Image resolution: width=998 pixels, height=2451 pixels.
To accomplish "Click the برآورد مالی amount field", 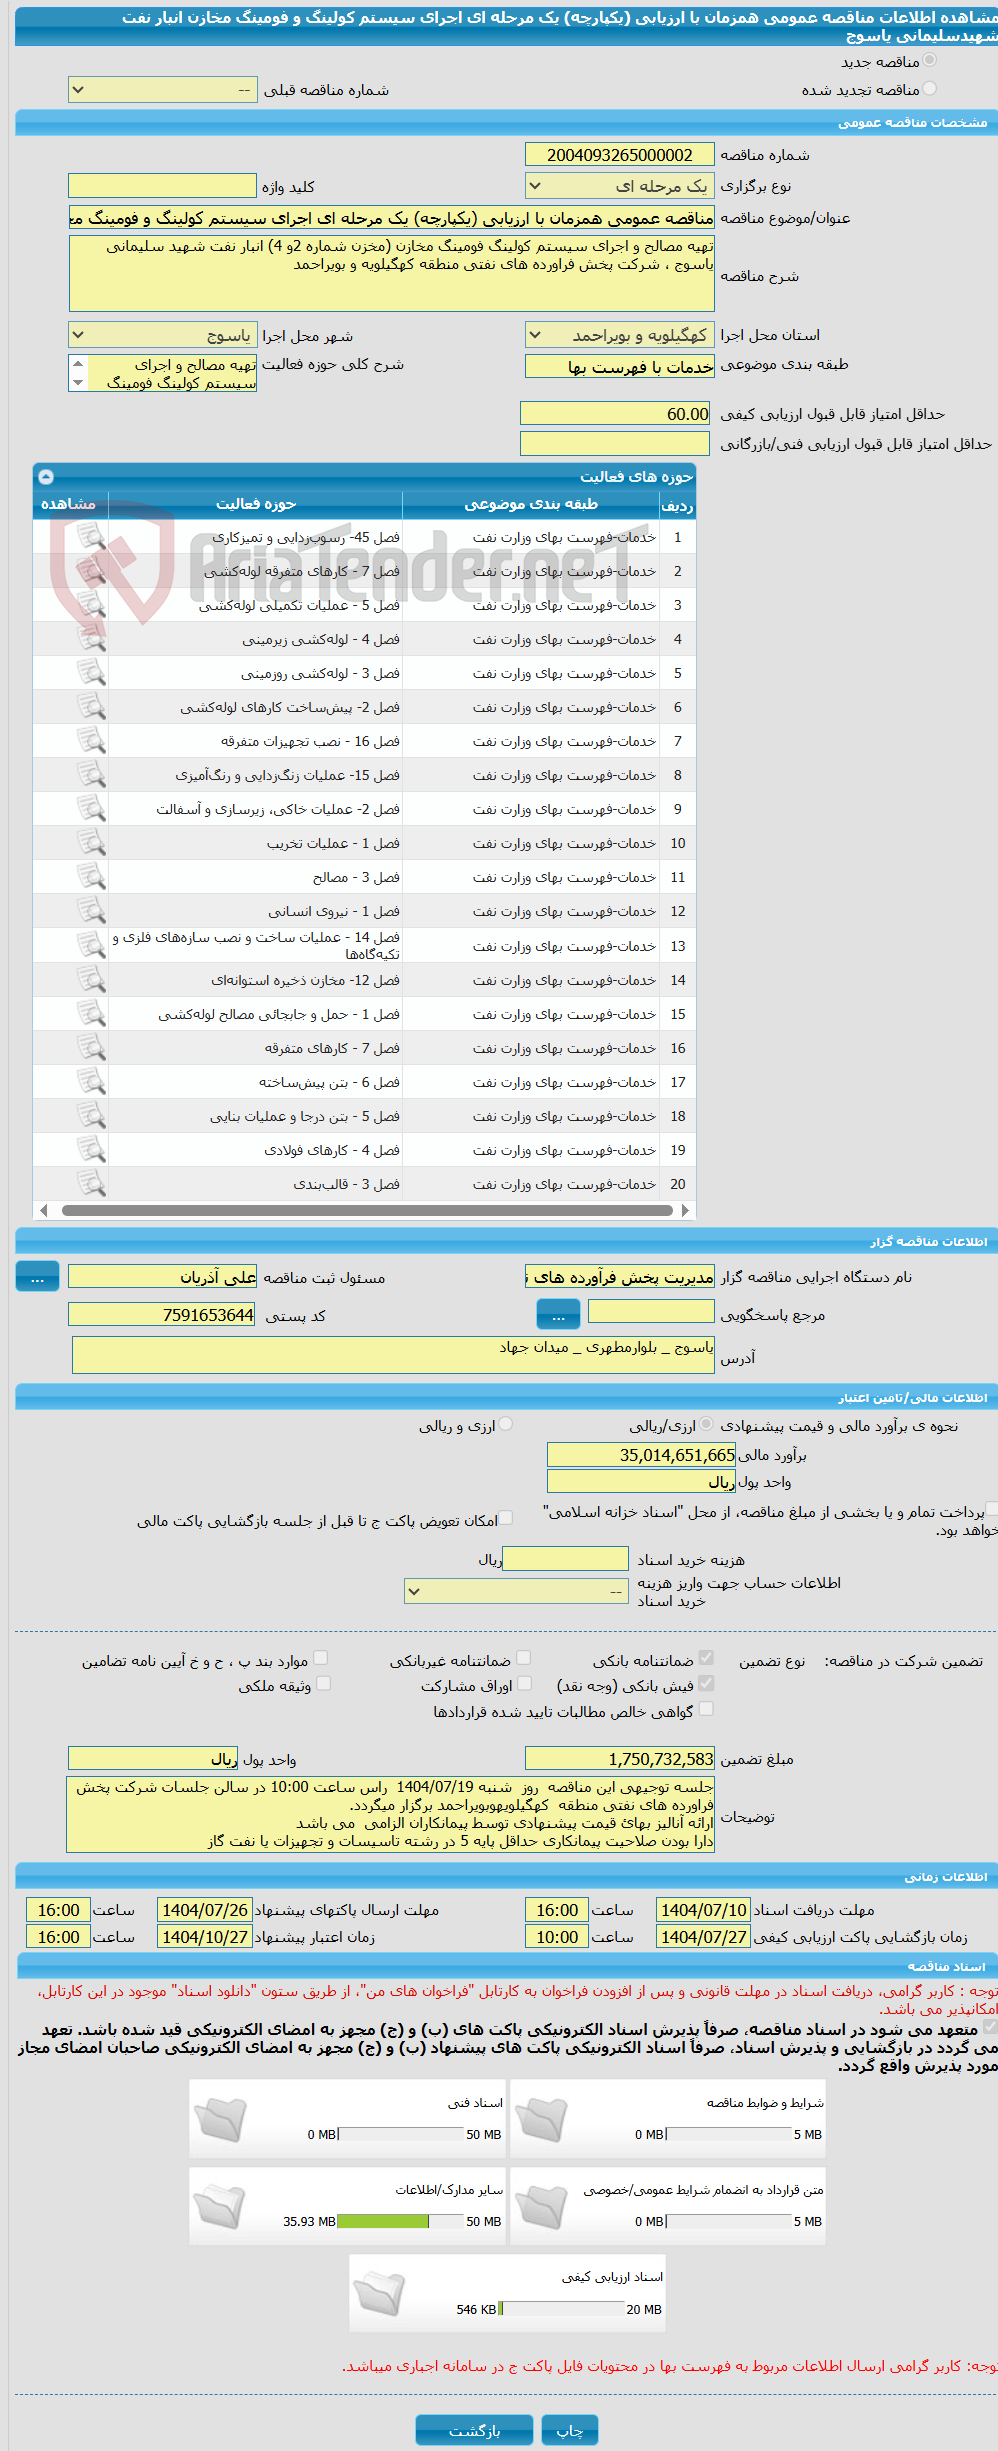I will [641, 1455].
